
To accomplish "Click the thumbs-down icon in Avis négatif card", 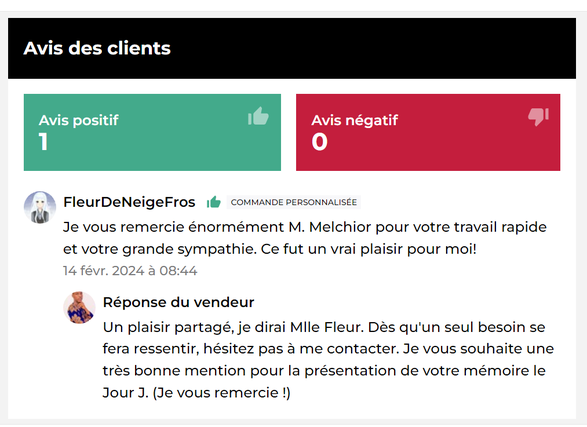I will (x=538, y=117).
